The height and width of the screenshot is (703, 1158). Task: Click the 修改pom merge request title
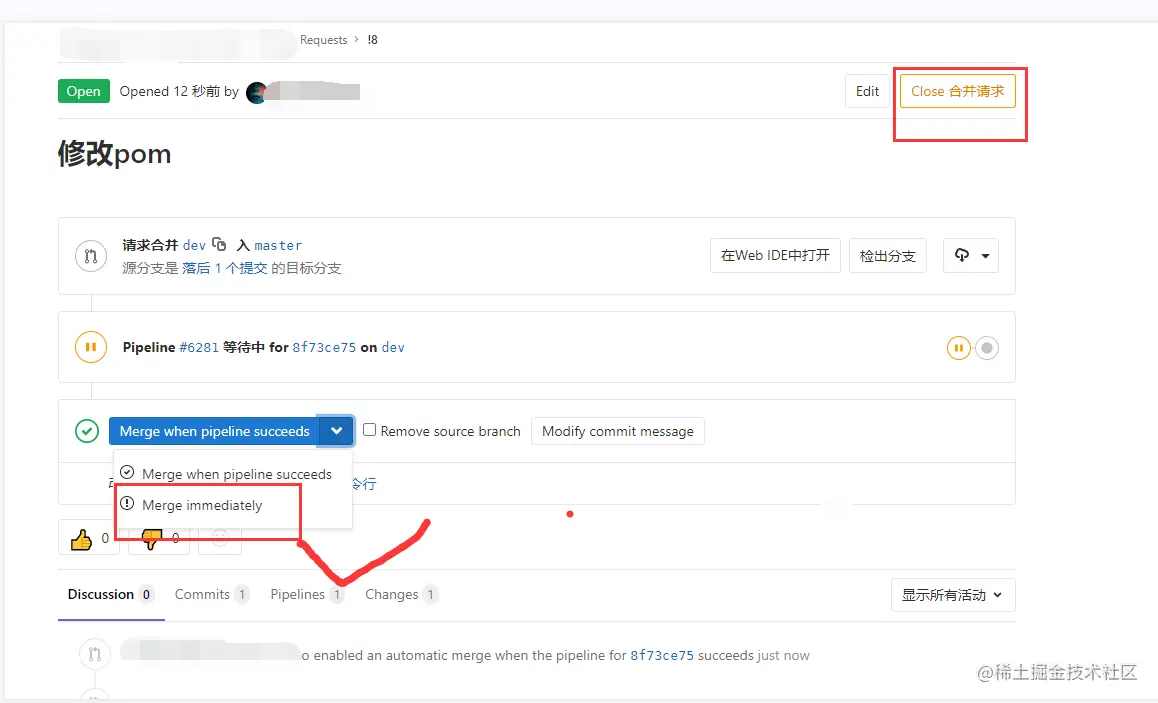pyautogui.click(x=114, y=154)
